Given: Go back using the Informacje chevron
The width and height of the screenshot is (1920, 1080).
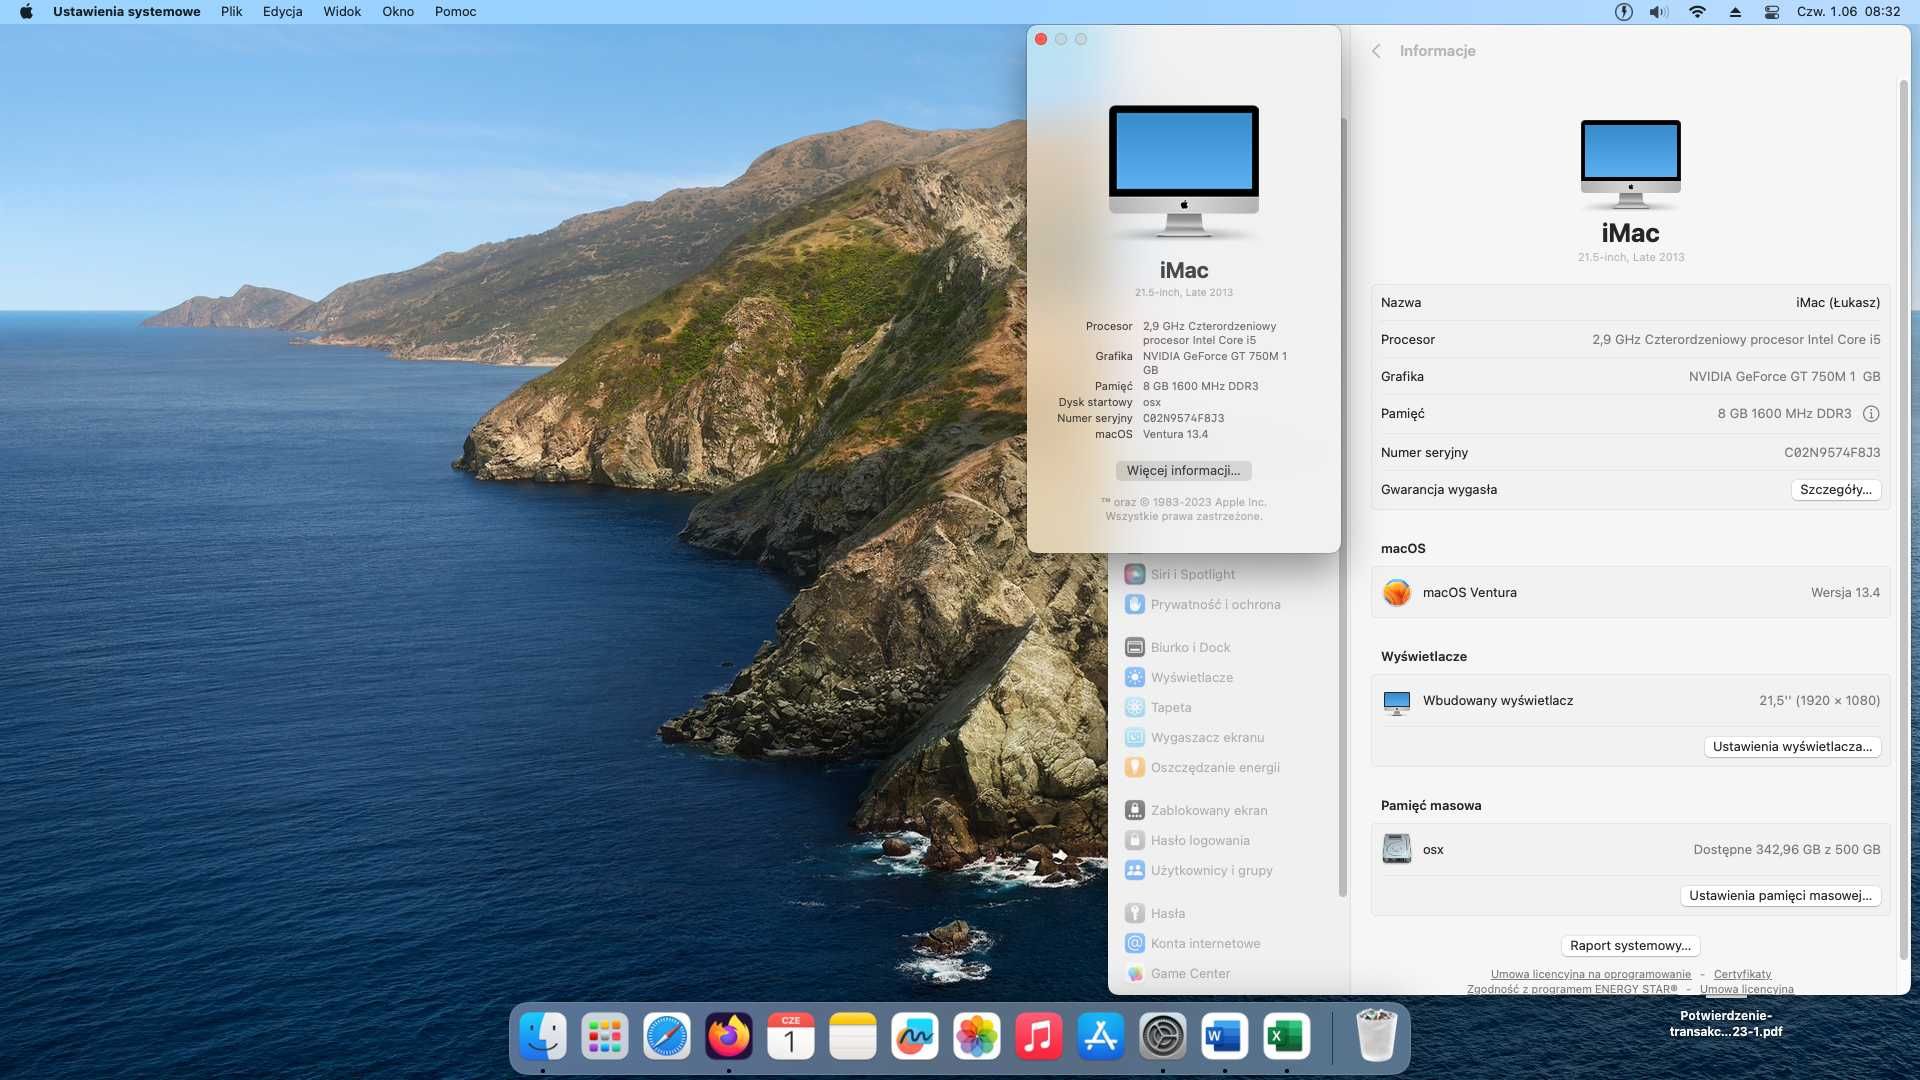Looking at the screenshot, I should 1376,51.
